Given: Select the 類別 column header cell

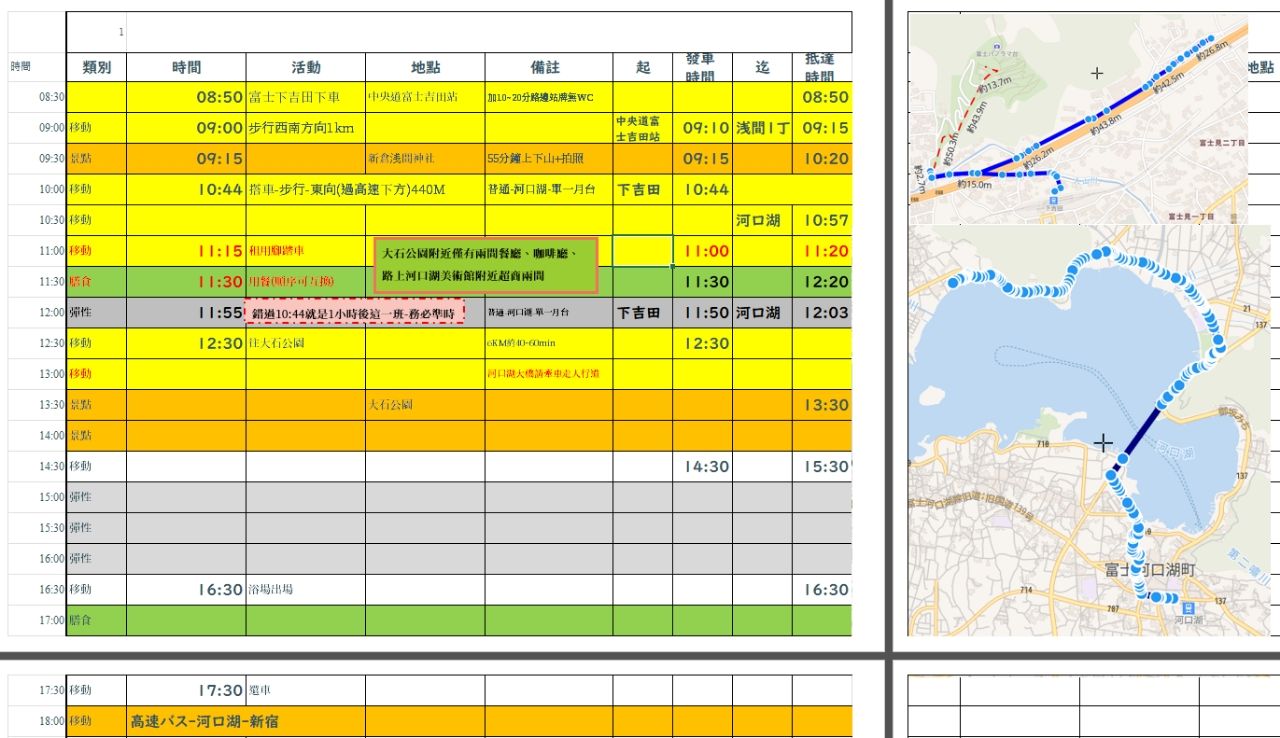Looking at the screenshot, I should point(96,67).
